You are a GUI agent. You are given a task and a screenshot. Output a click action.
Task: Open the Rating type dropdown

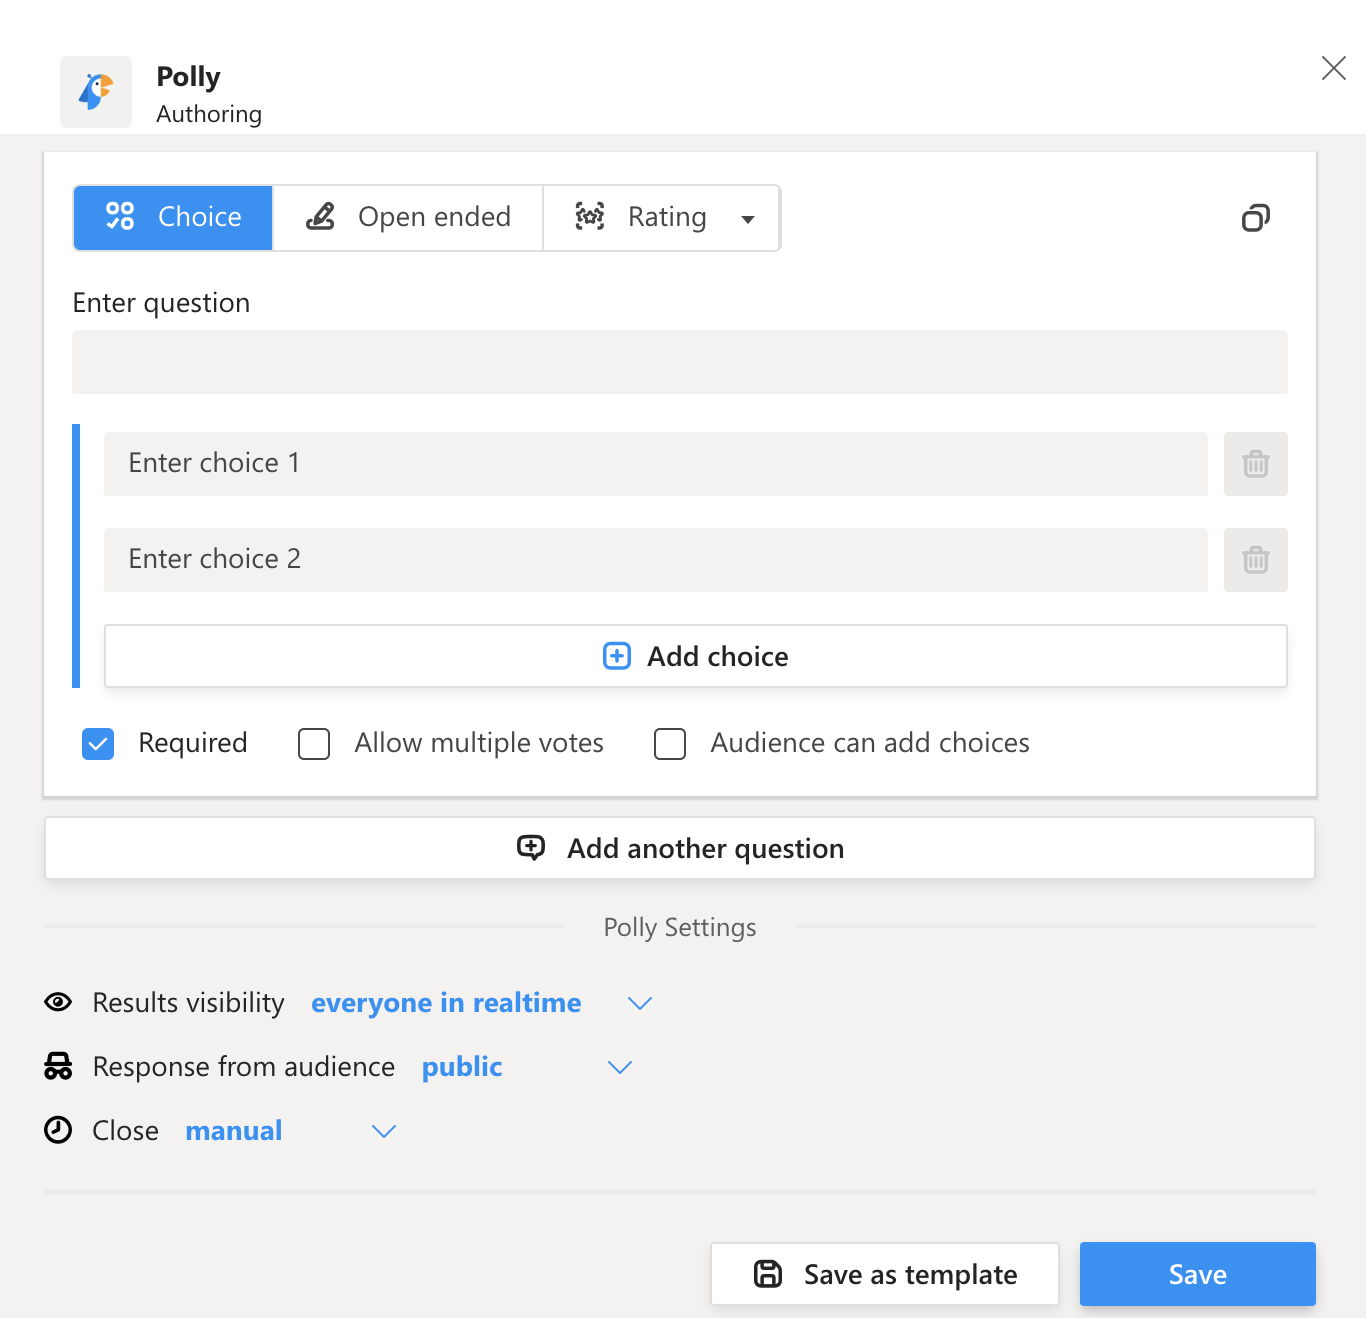coord(749,218)
